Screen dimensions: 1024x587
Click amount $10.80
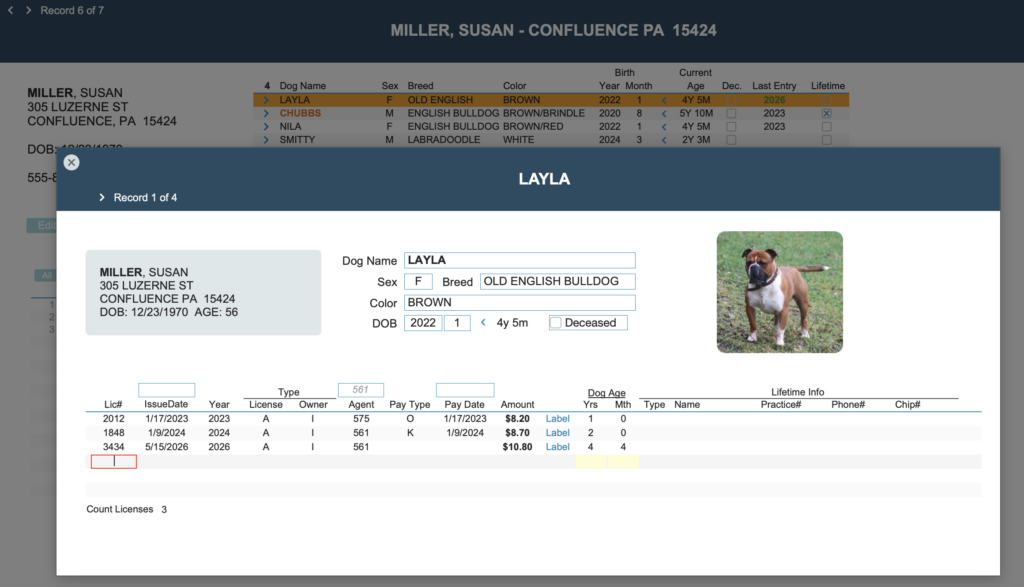(x=517, y=447)
